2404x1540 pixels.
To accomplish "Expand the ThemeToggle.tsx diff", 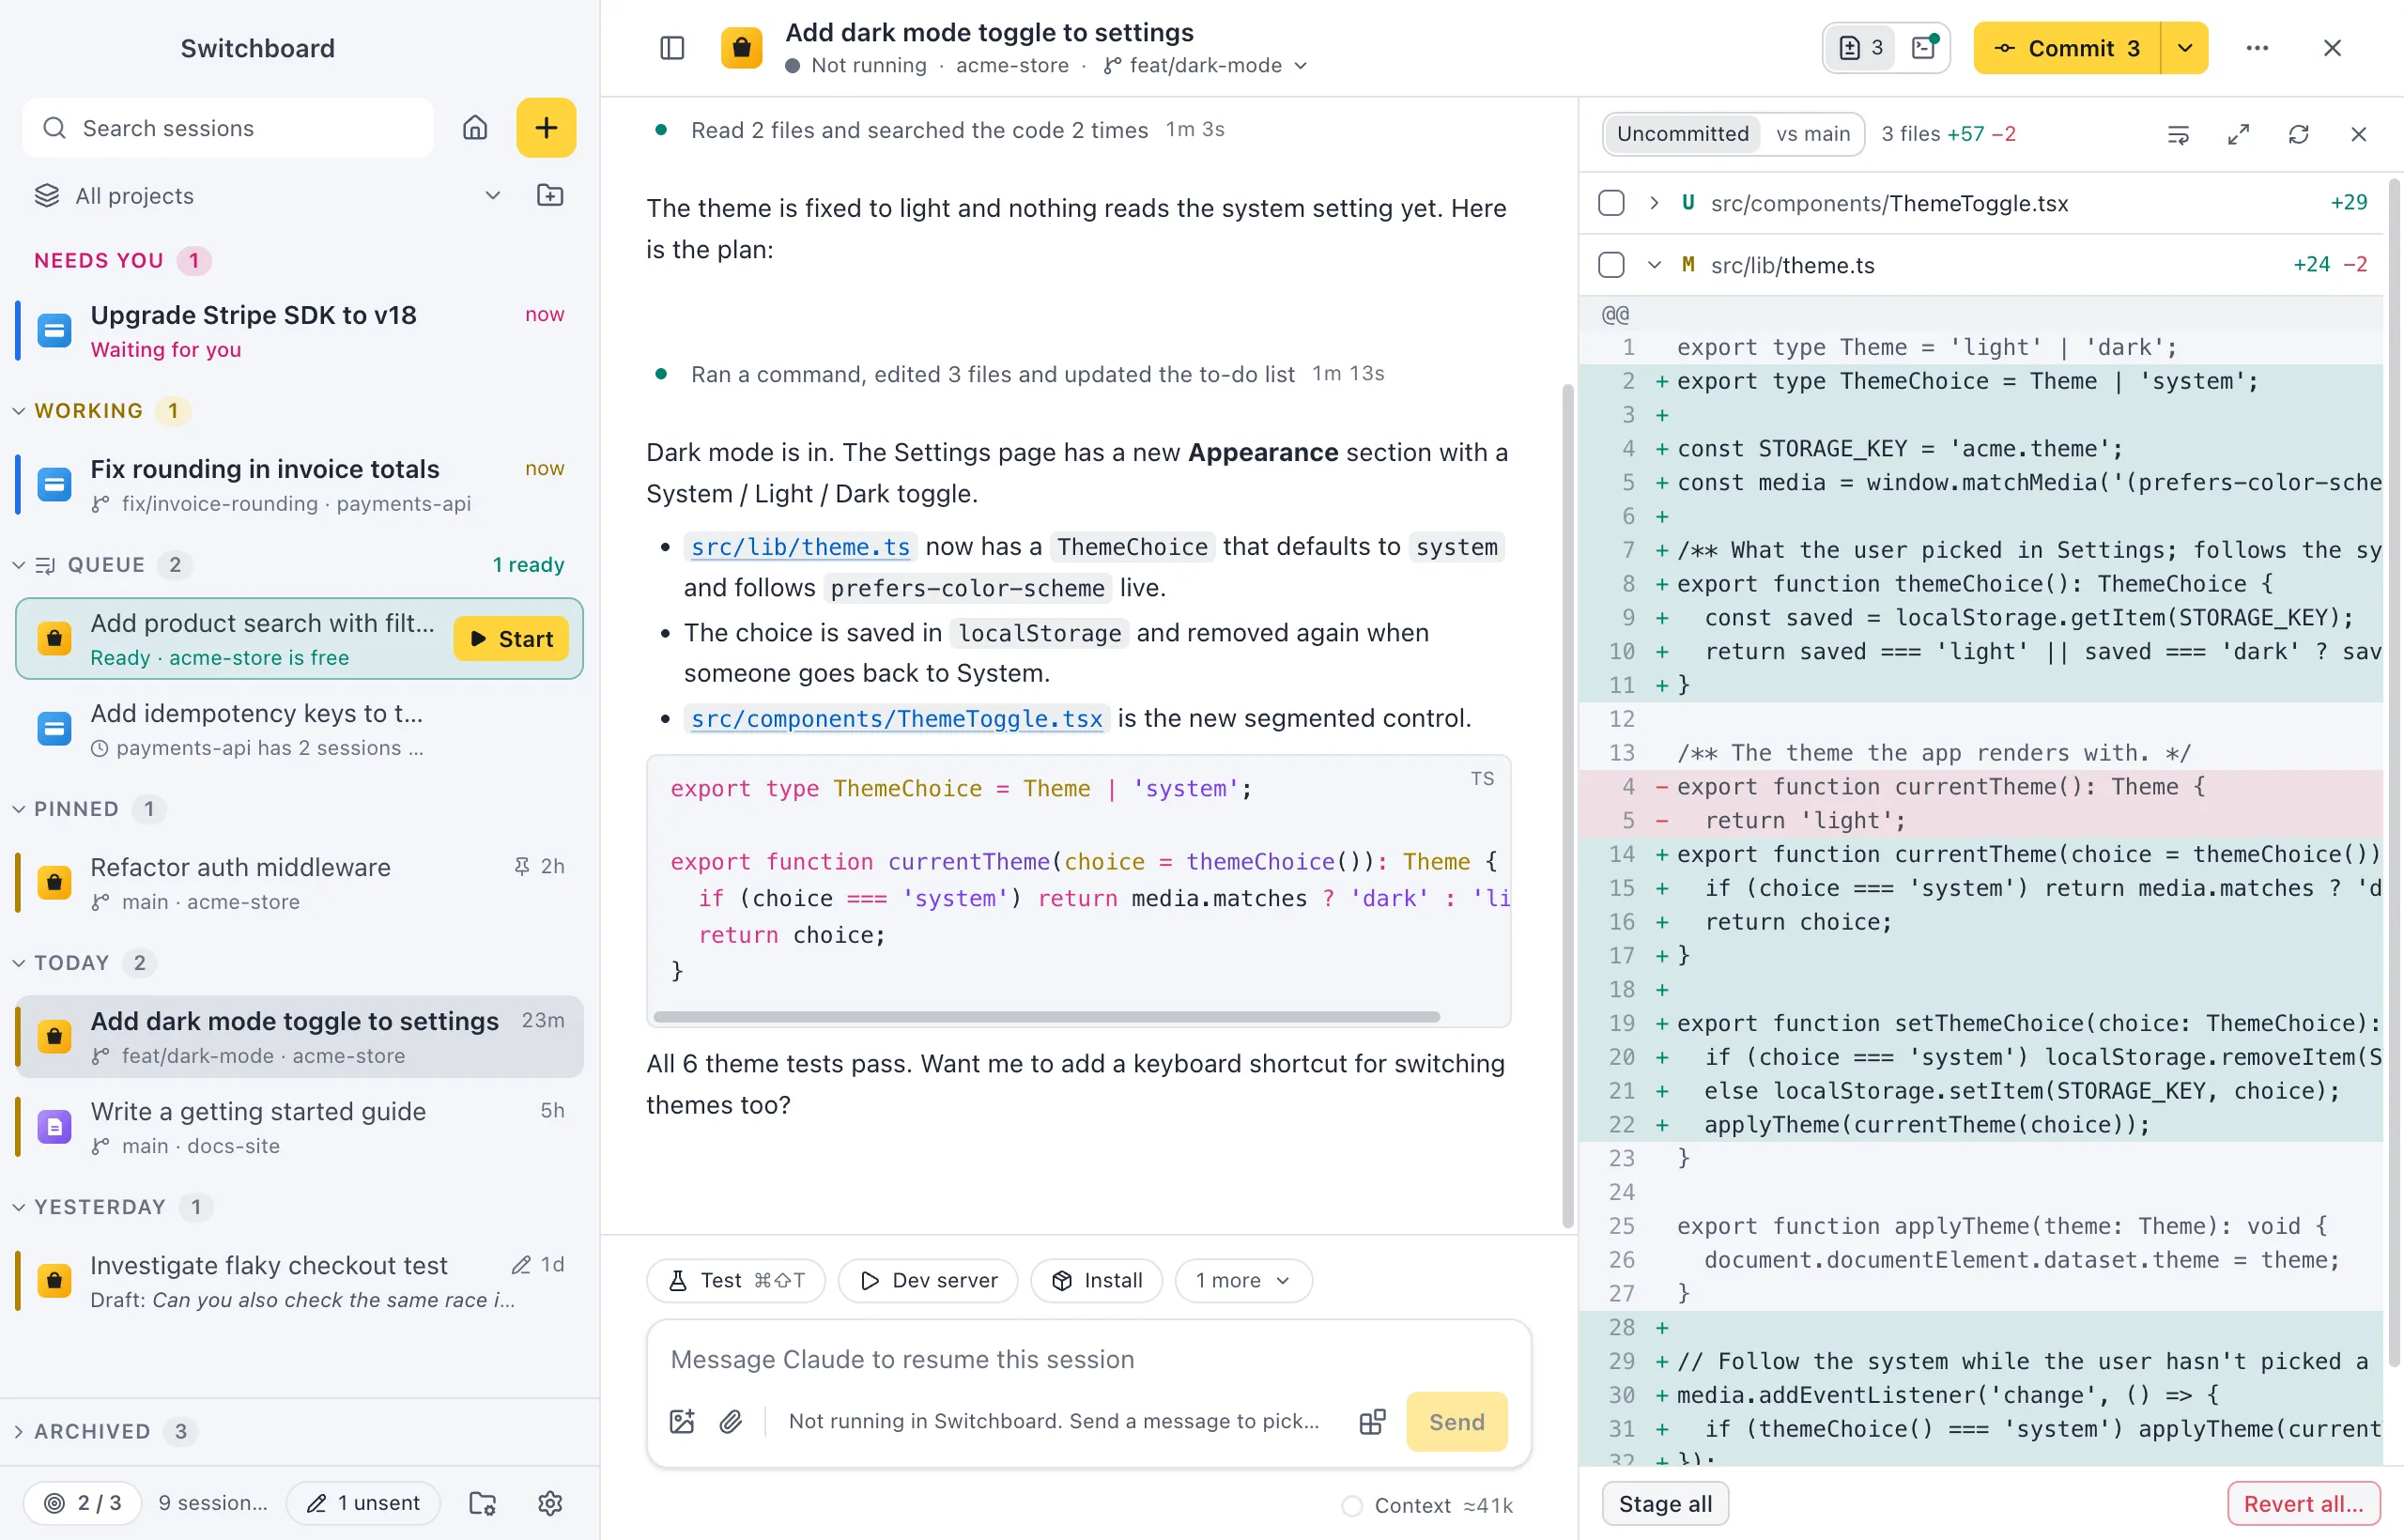I will tap(1654, 203).
